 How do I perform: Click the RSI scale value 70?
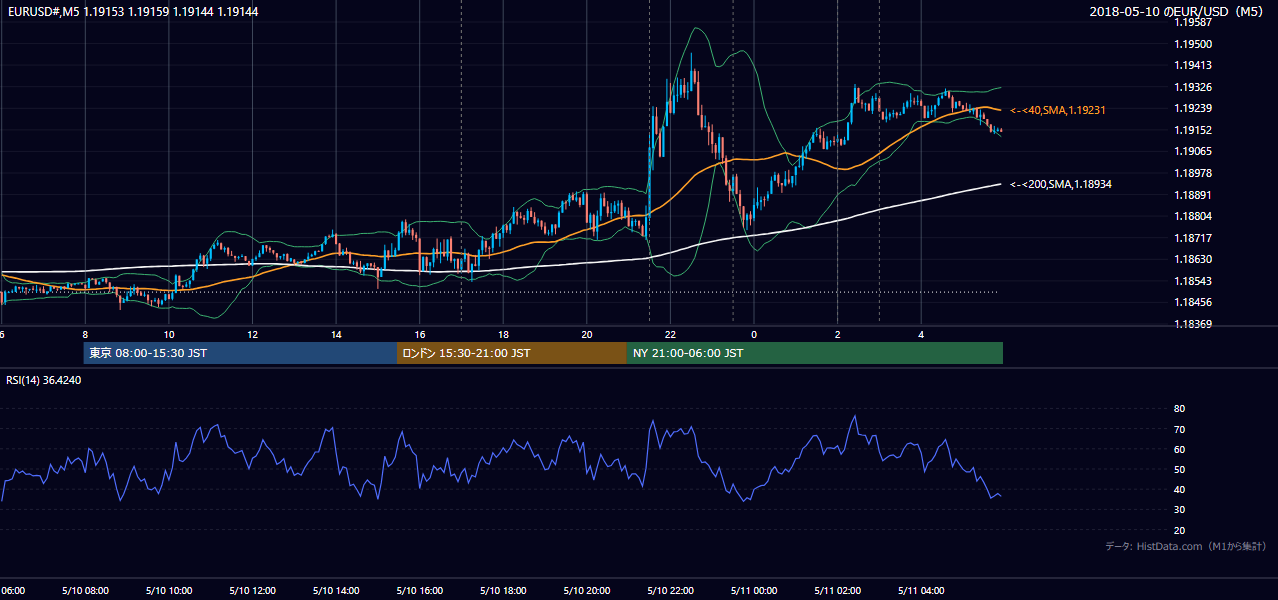pyautogui.click(x=1179, y=429)
